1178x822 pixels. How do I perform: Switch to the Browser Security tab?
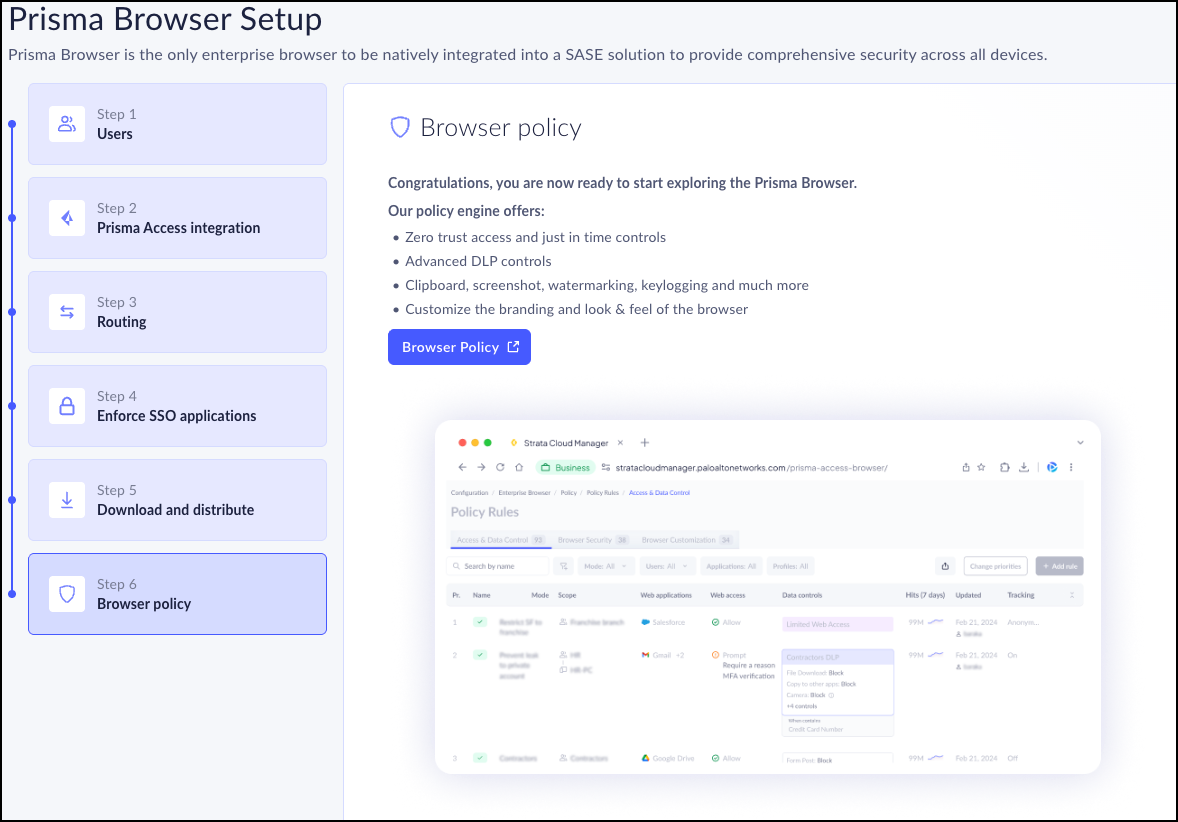592,540
